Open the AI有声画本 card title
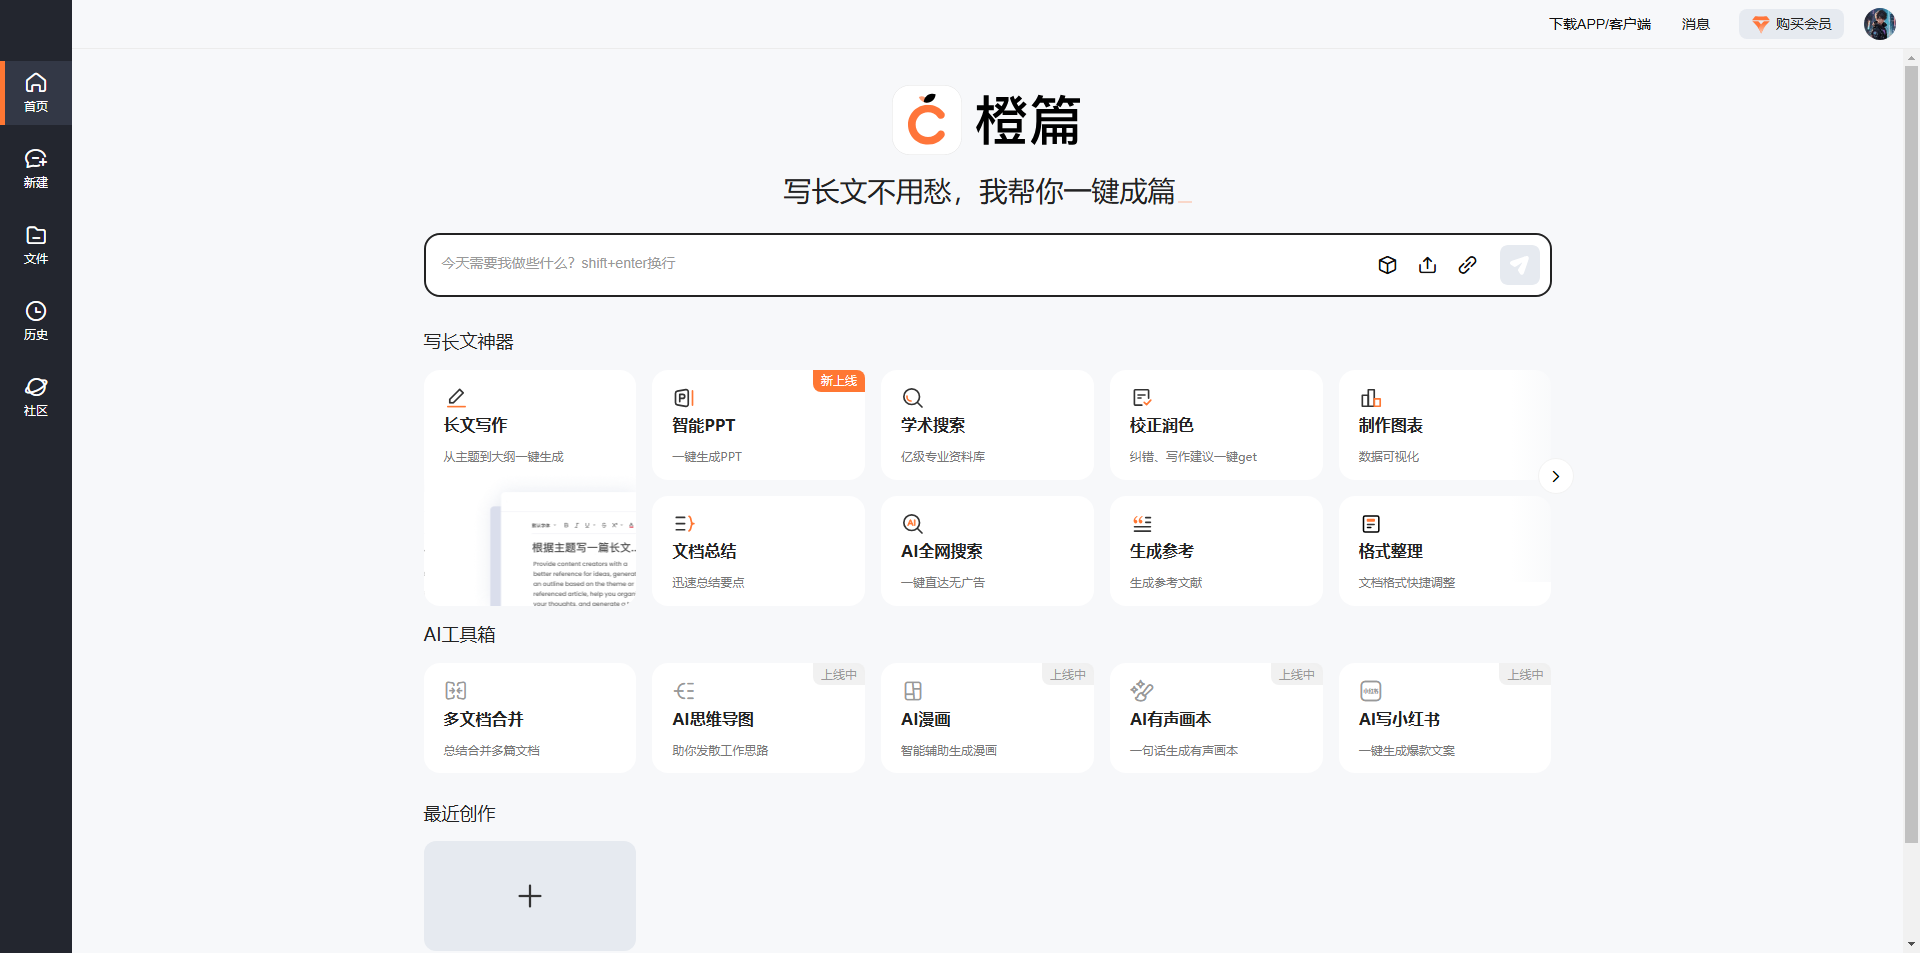The width and height of the screenshot is (1920, 953). pyautogui.click(x=1170, y=719)
